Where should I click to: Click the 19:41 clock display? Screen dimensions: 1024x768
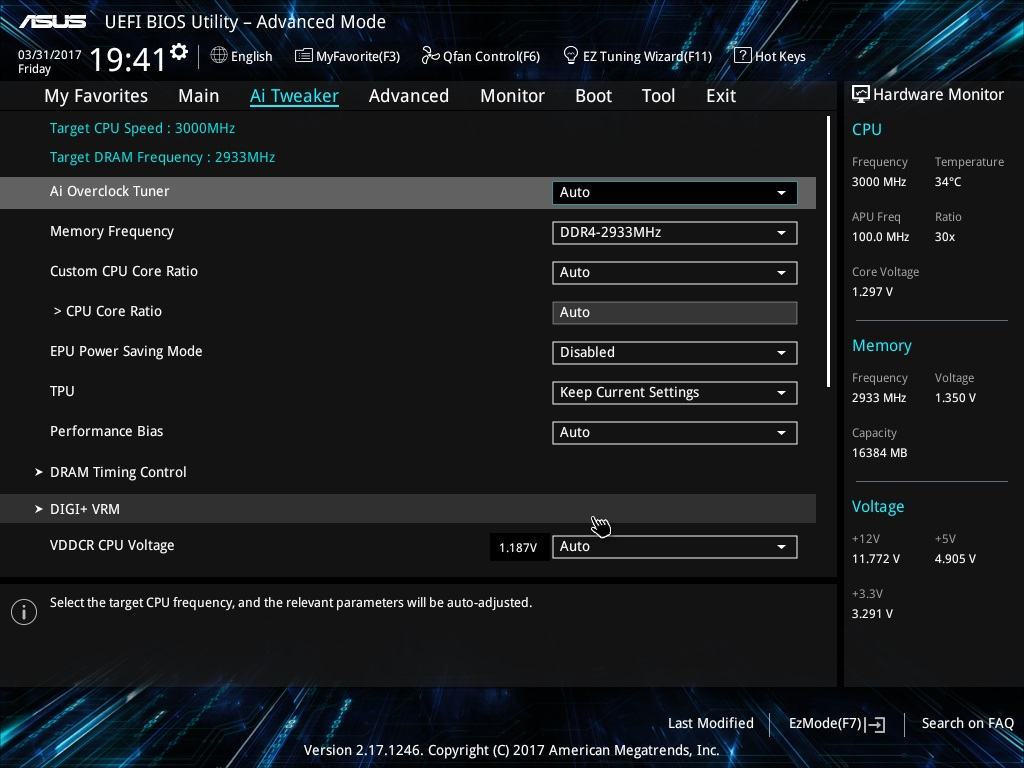click(127, 59)
